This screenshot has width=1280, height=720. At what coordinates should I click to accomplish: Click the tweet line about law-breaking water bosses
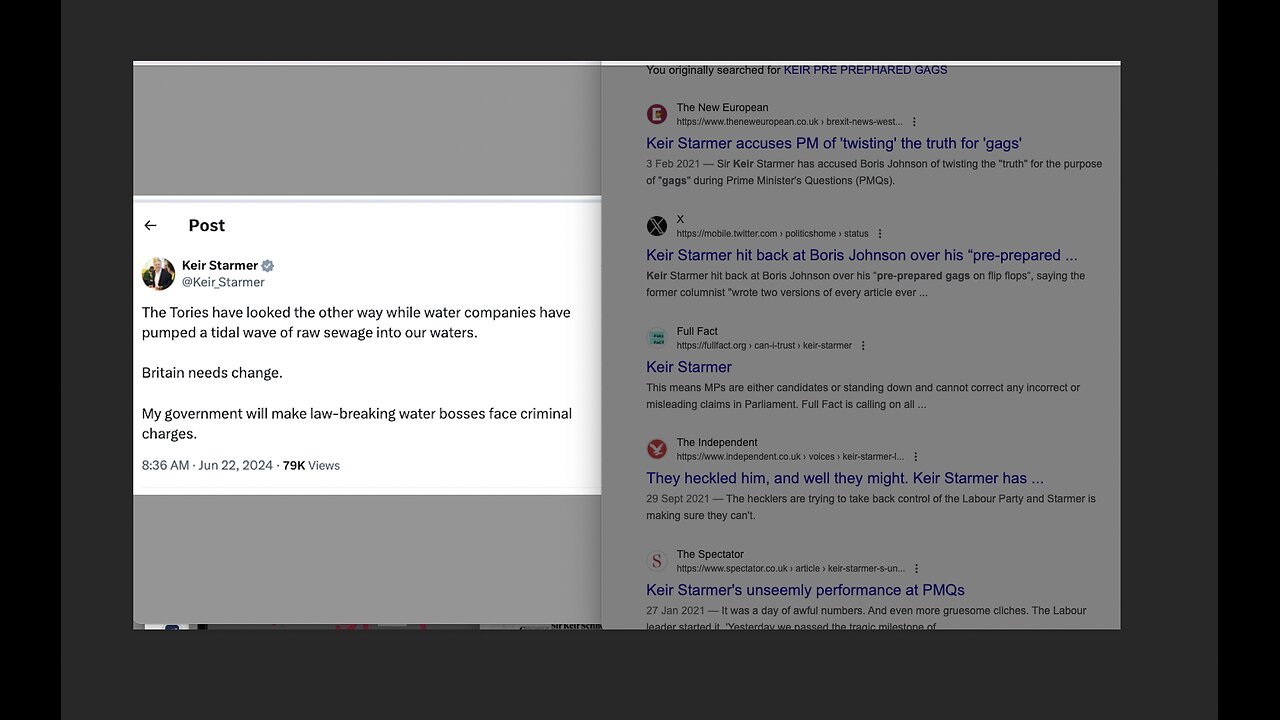coord(357,424)
